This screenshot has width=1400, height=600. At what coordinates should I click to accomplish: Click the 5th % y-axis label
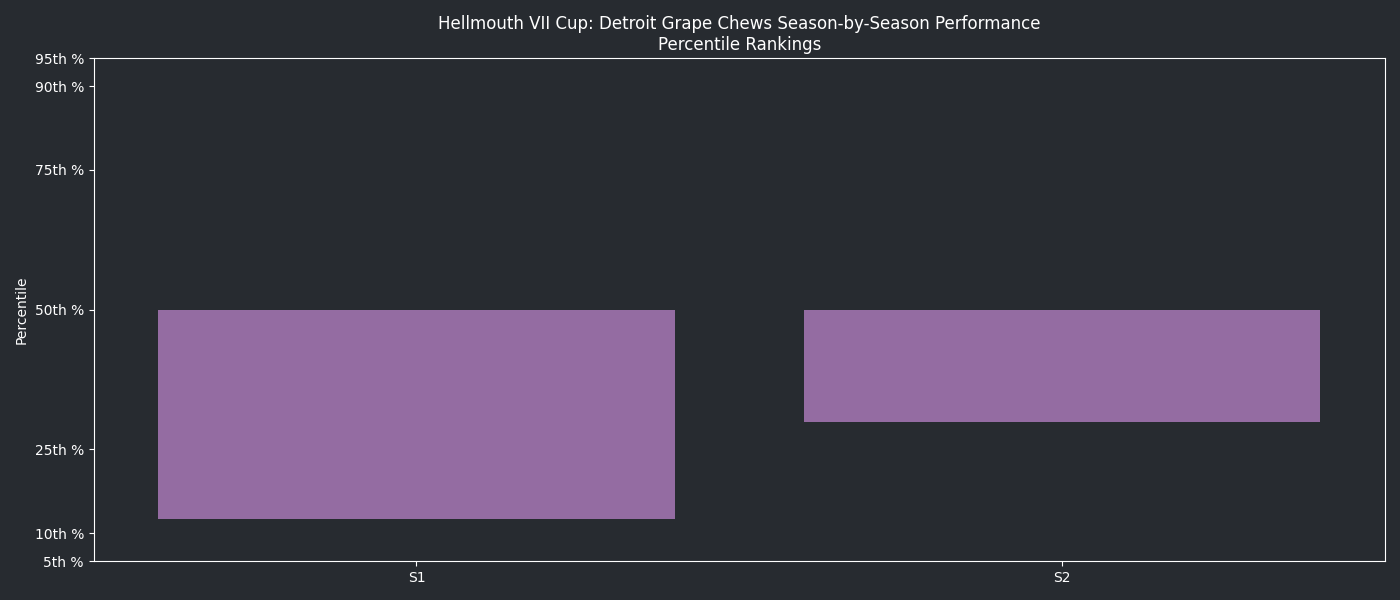pos(63,562)
